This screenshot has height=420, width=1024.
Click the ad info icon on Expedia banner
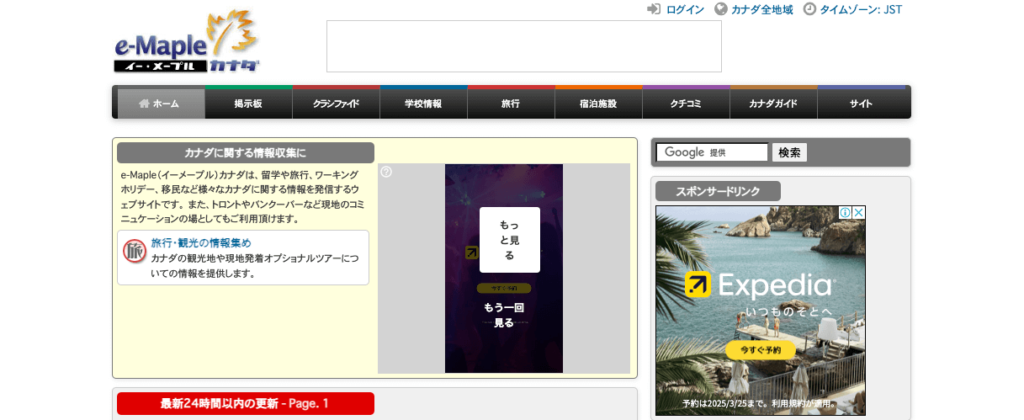pyautogui.click(x=845, y=212)
